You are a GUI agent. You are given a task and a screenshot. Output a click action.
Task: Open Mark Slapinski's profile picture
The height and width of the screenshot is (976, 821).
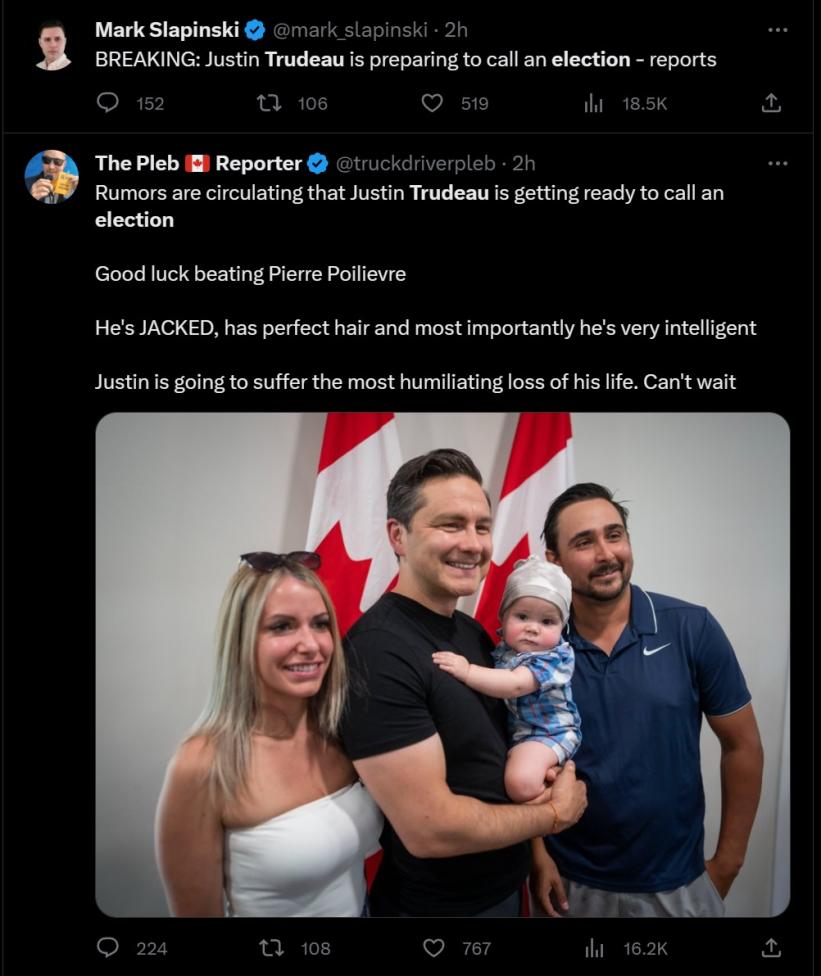[53, 45]
